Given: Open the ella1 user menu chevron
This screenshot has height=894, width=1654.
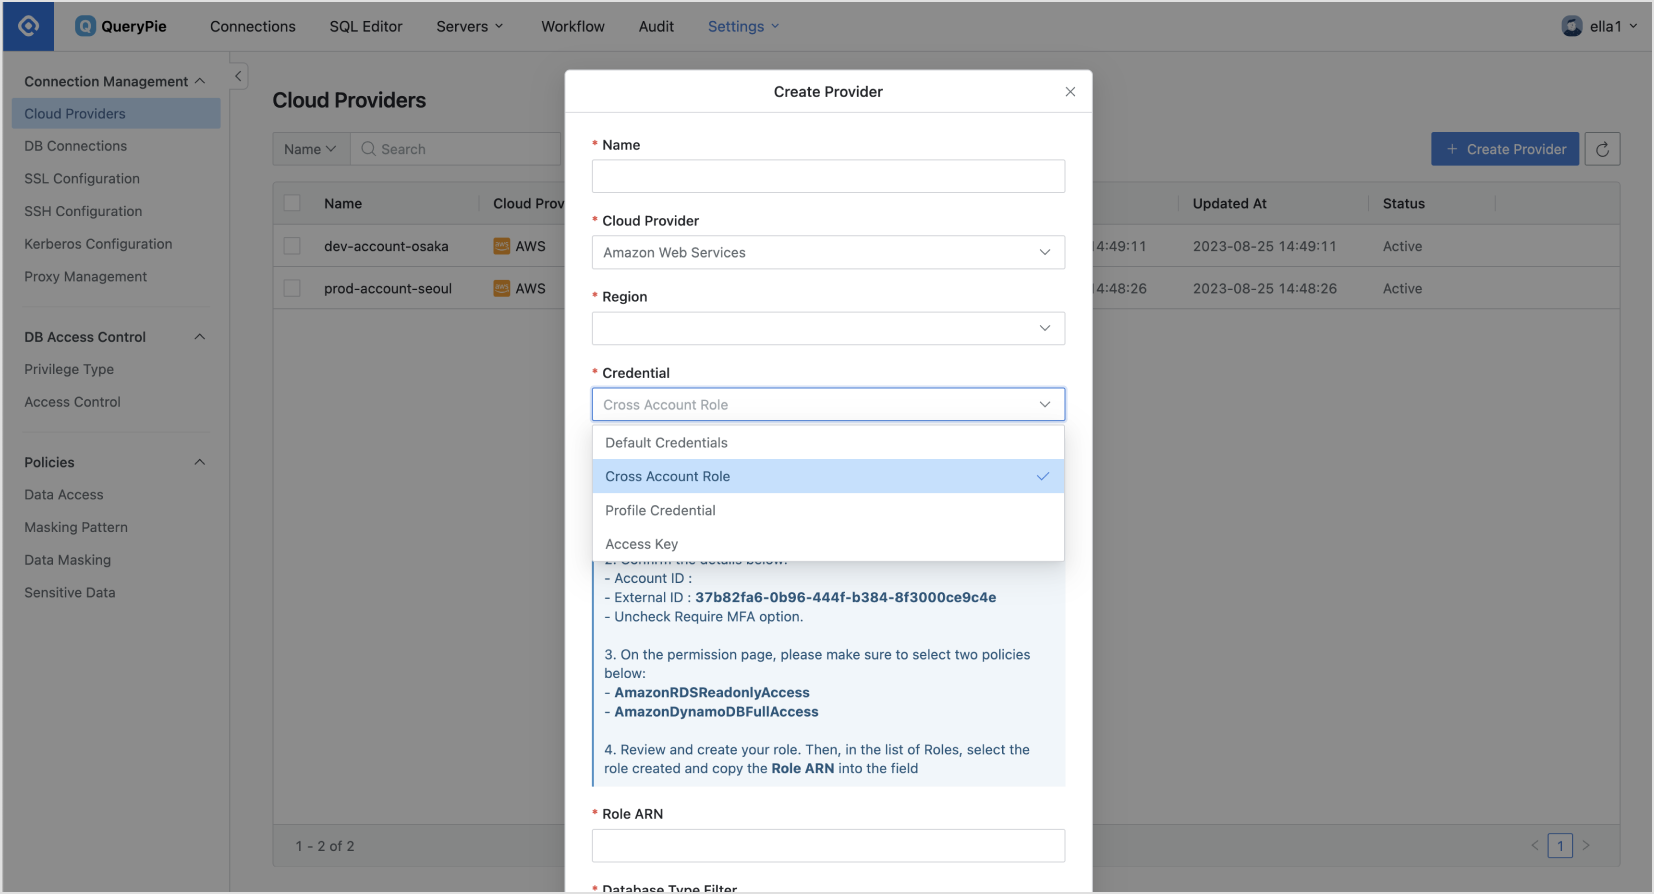Looking at the screenshot, I should (x=1633, y=26).
